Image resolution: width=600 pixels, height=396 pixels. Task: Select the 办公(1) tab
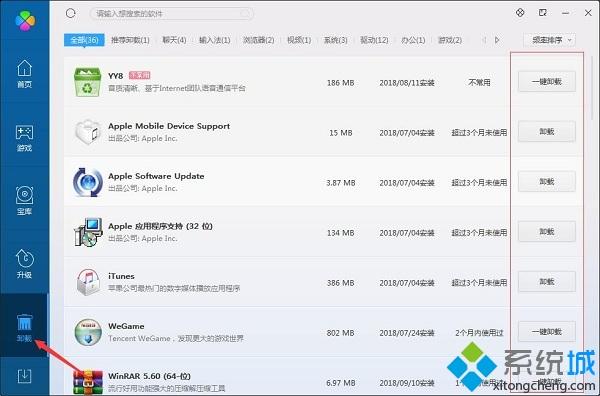(x=413, y=40)
